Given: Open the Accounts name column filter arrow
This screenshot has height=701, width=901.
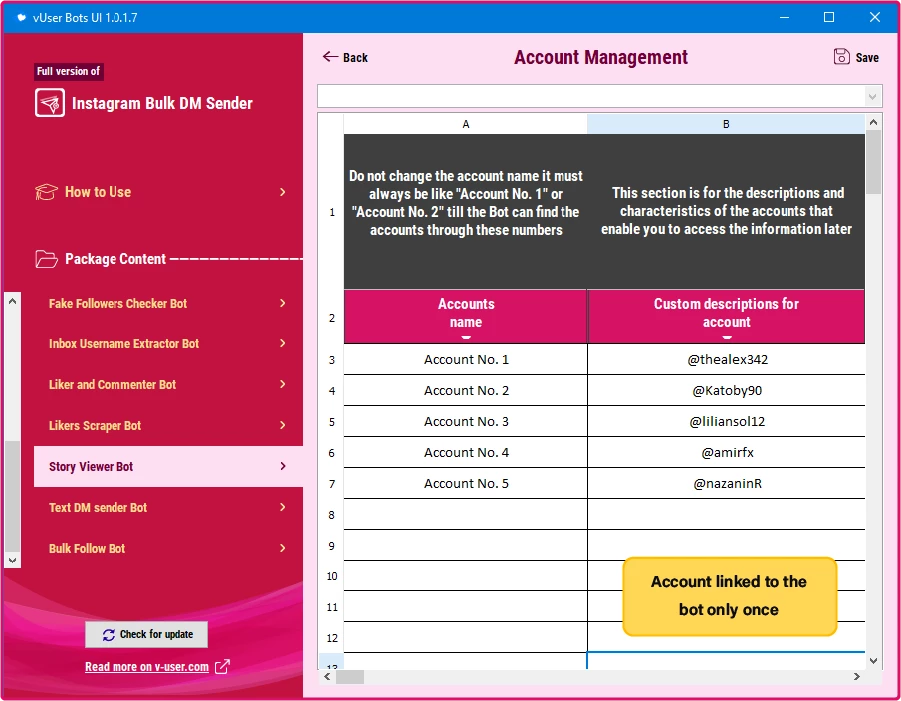Looking at the screenshot, I should [466, 337].
